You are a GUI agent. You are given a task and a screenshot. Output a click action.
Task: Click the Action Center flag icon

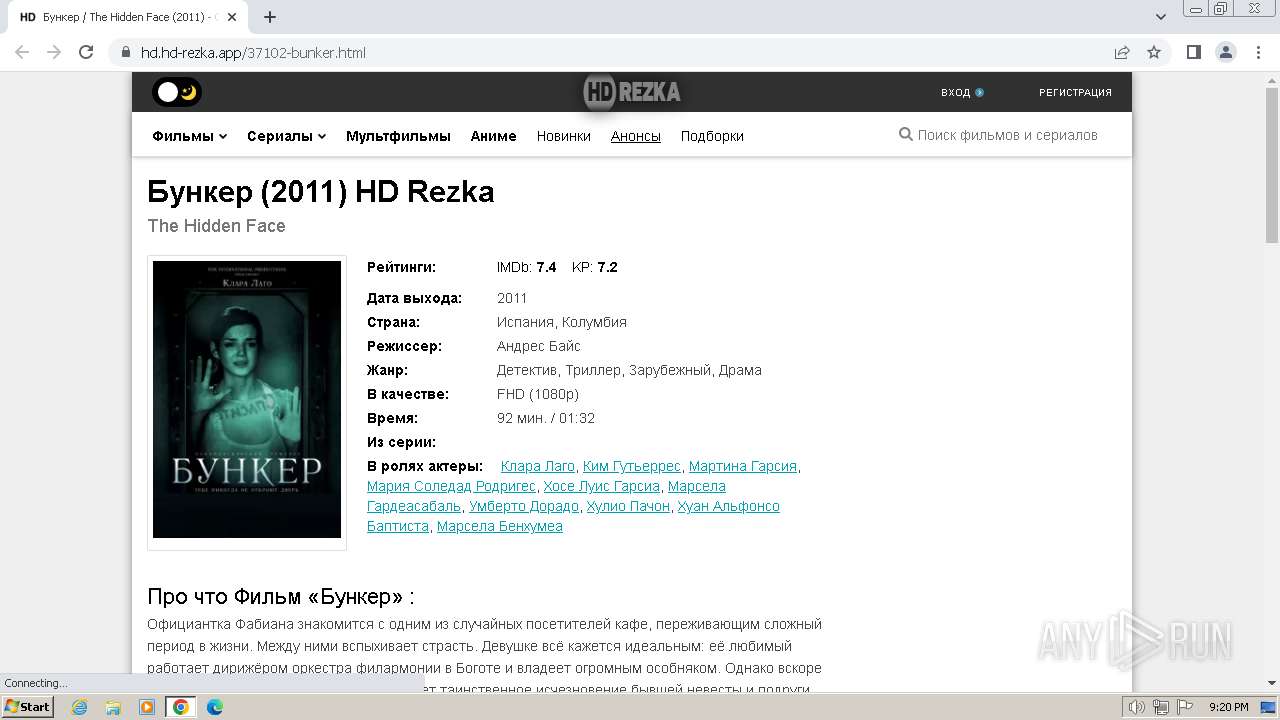(x=1185, y=707)
